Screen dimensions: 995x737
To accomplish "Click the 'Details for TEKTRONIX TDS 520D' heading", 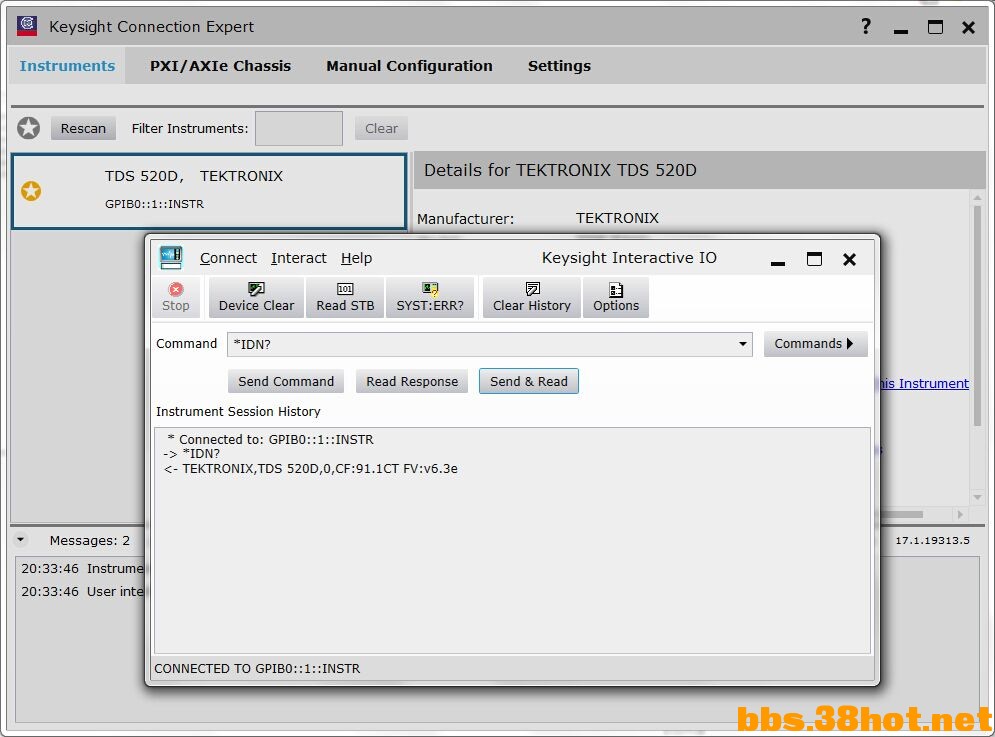I will [x=560, y=170].
